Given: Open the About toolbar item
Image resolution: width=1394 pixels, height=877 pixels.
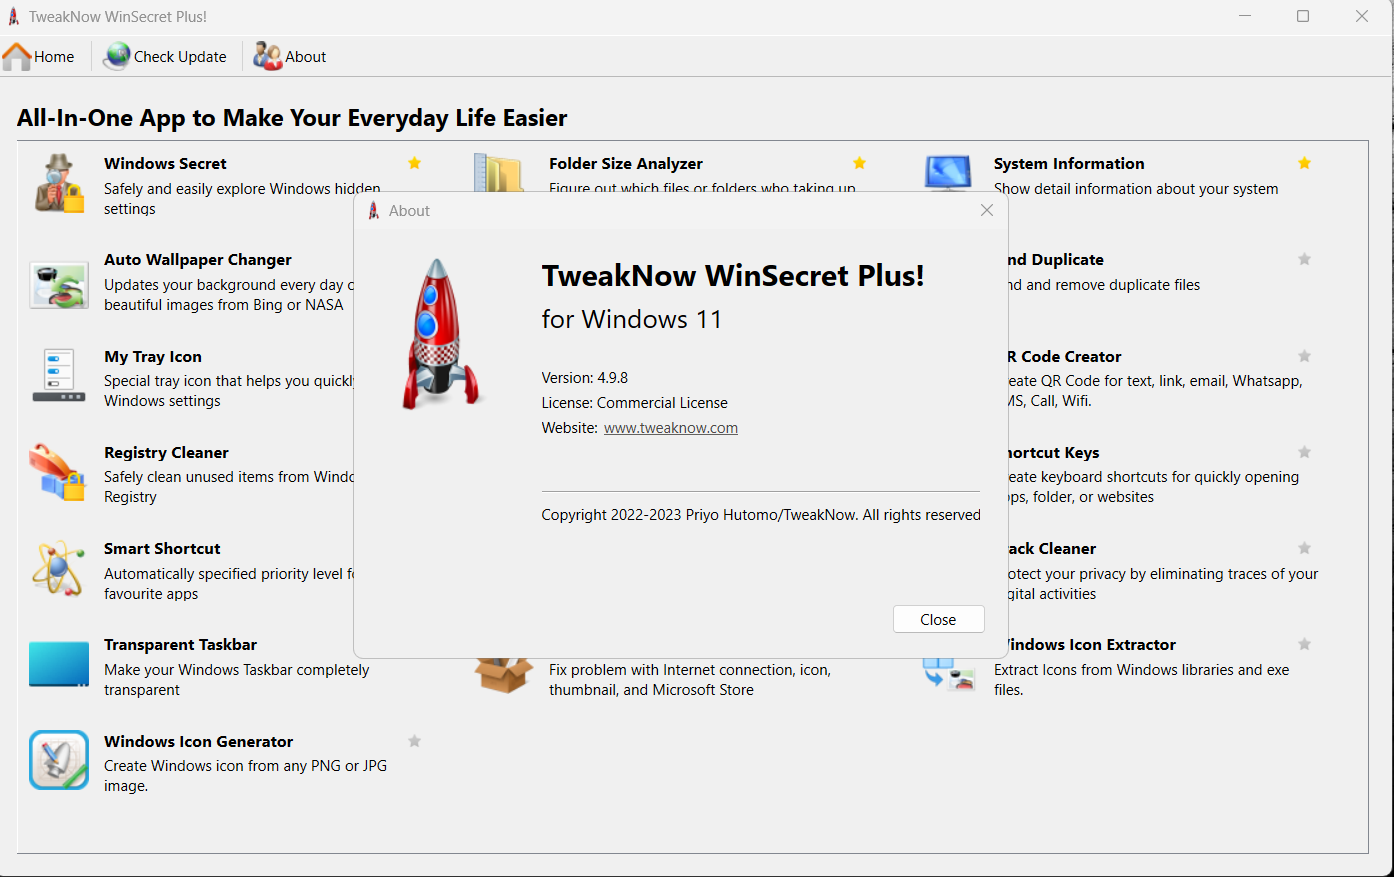Looking at the screenshot, I should [x=290, y=57].
